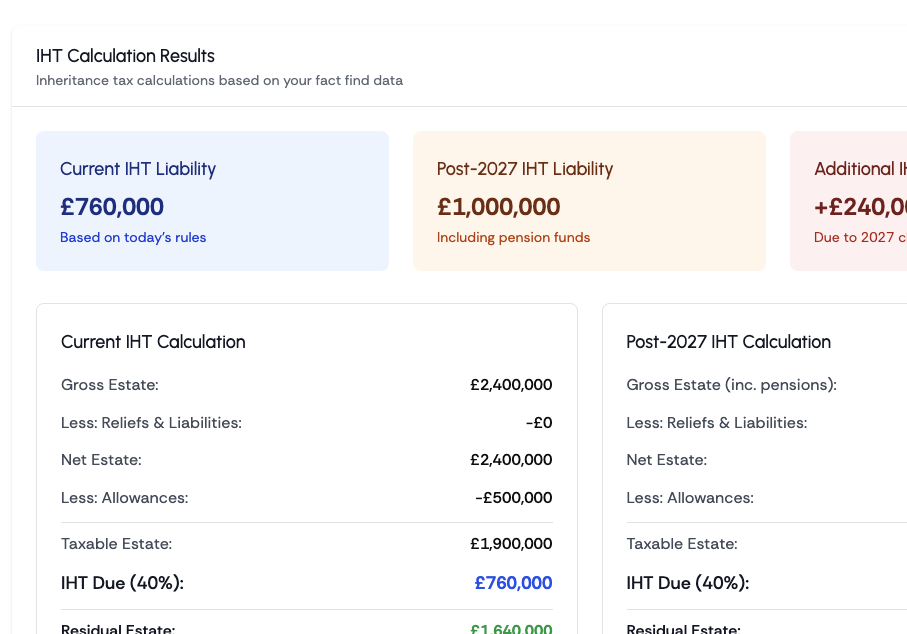Click the Post-2027 IHT Calculation panel title
Screen dimensions: 907x634
tap(728, 342)
